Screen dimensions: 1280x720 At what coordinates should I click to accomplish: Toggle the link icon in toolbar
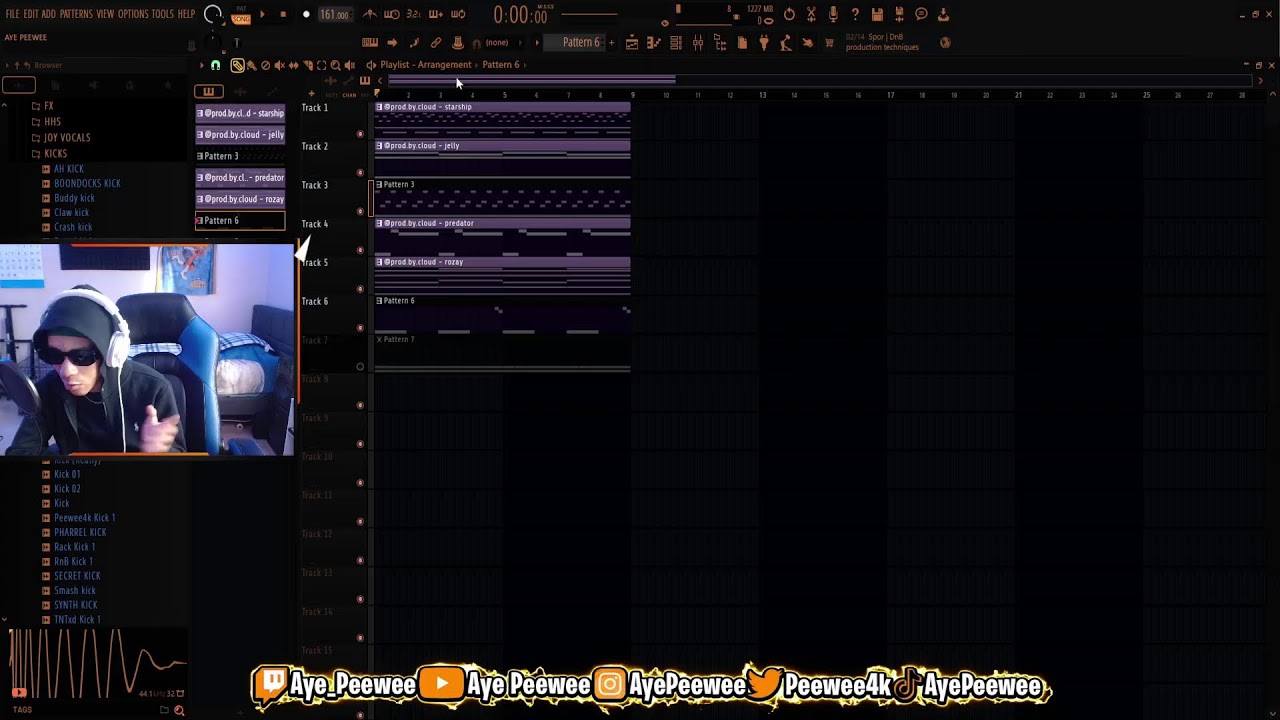pyautogui.click(x=435, y=43)
